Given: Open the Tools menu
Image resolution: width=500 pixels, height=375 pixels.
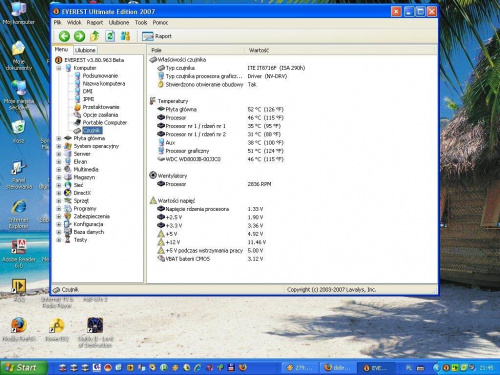Looking at the screenshot, I should coord(141,22).
